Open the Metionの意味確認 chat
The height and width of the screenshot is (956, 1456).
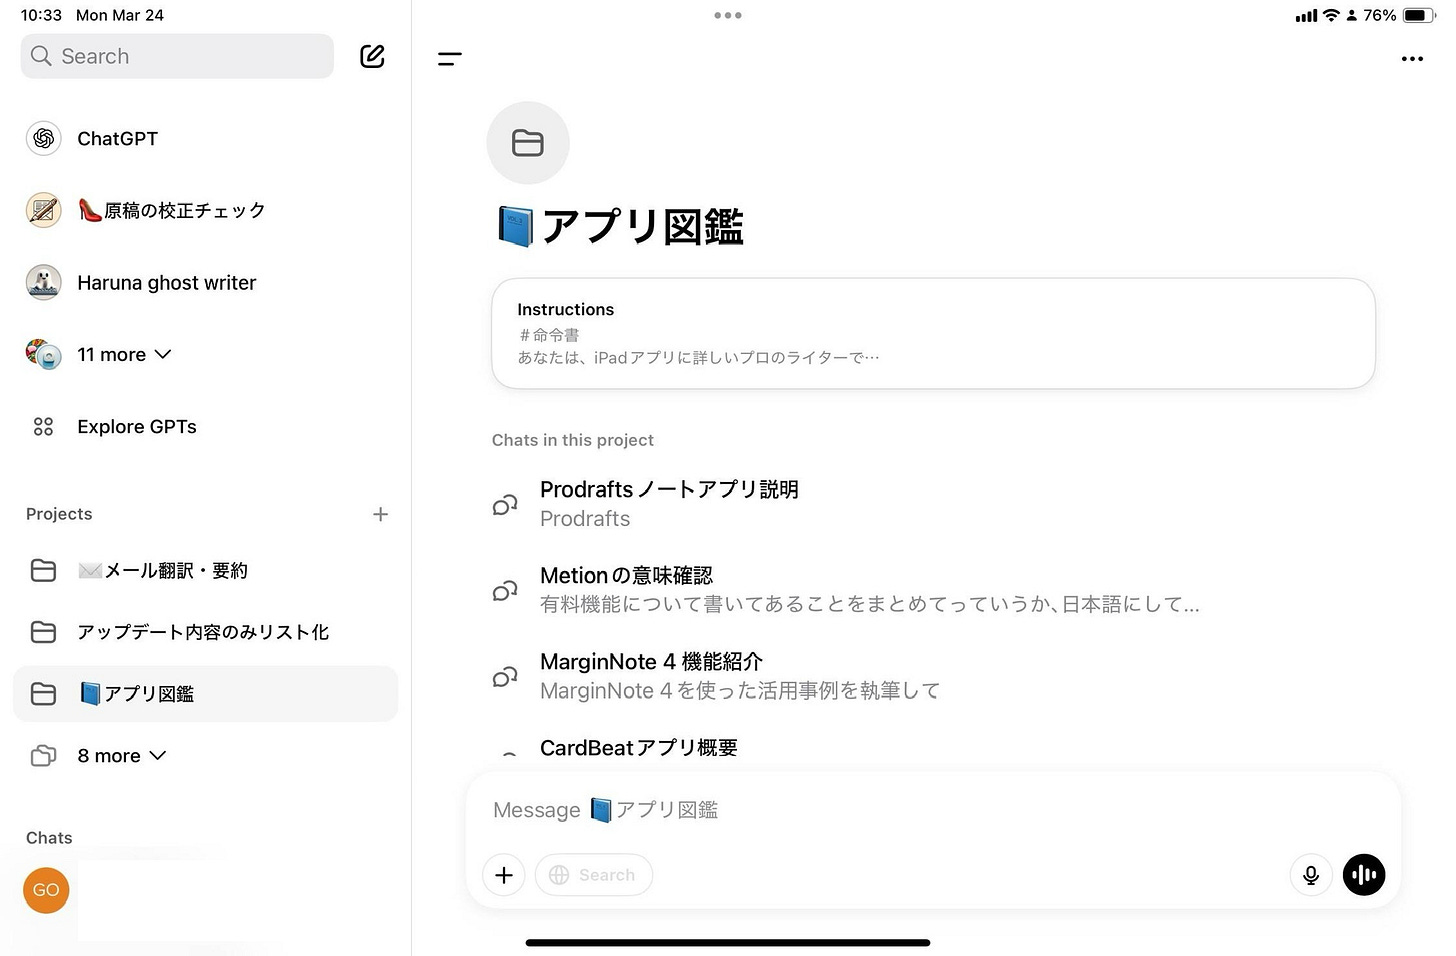point(933,590)
